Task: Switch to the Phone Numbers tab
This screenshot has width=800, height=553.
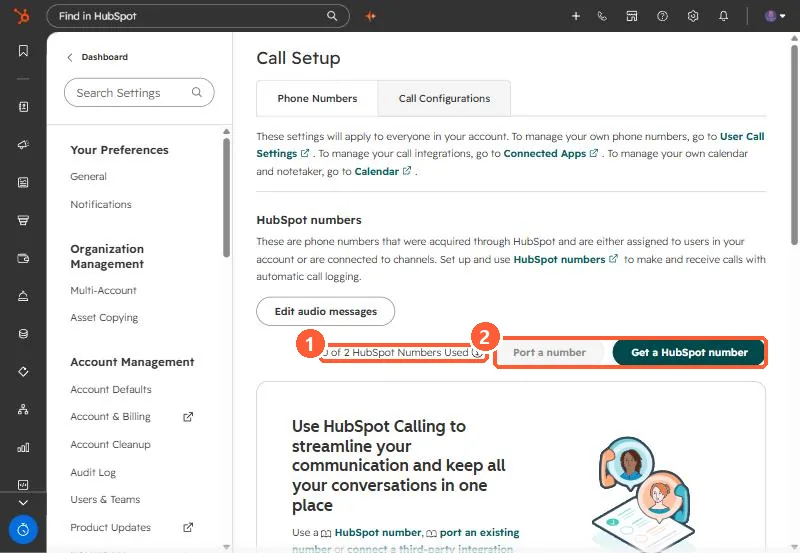Action: 317,98
